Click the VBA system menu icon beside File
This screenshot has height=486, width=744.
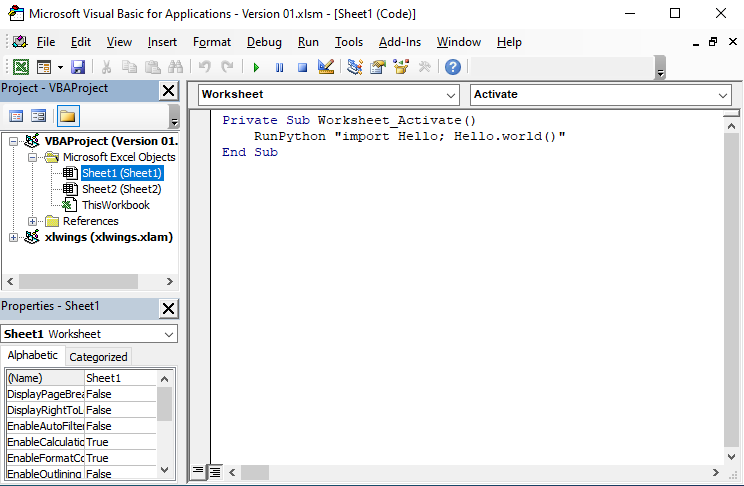point(19,42)
